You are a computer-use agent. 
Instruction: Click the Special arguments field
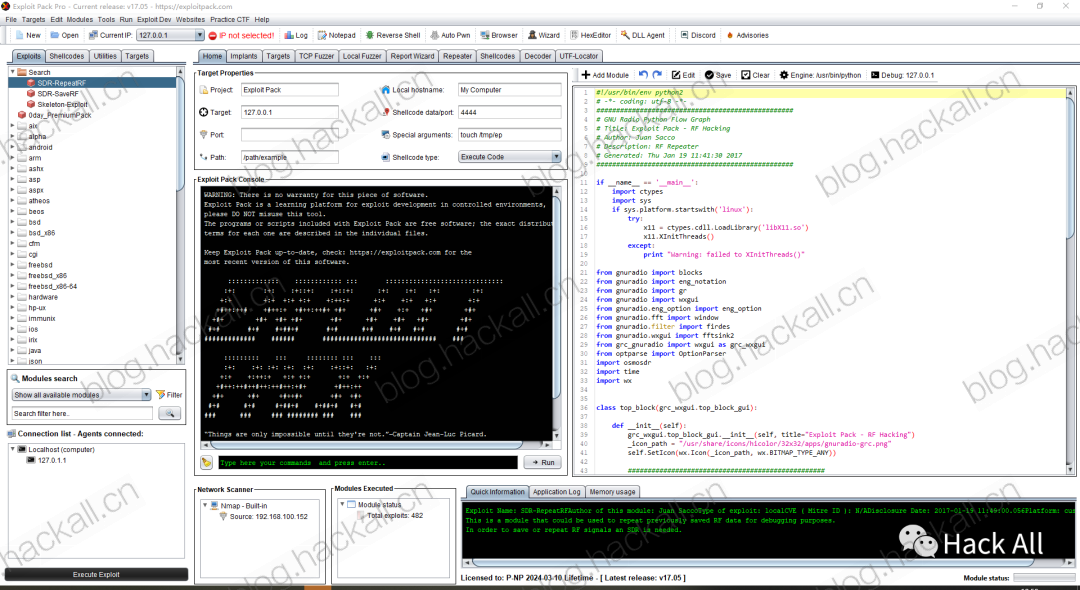(x=510, y=135)
